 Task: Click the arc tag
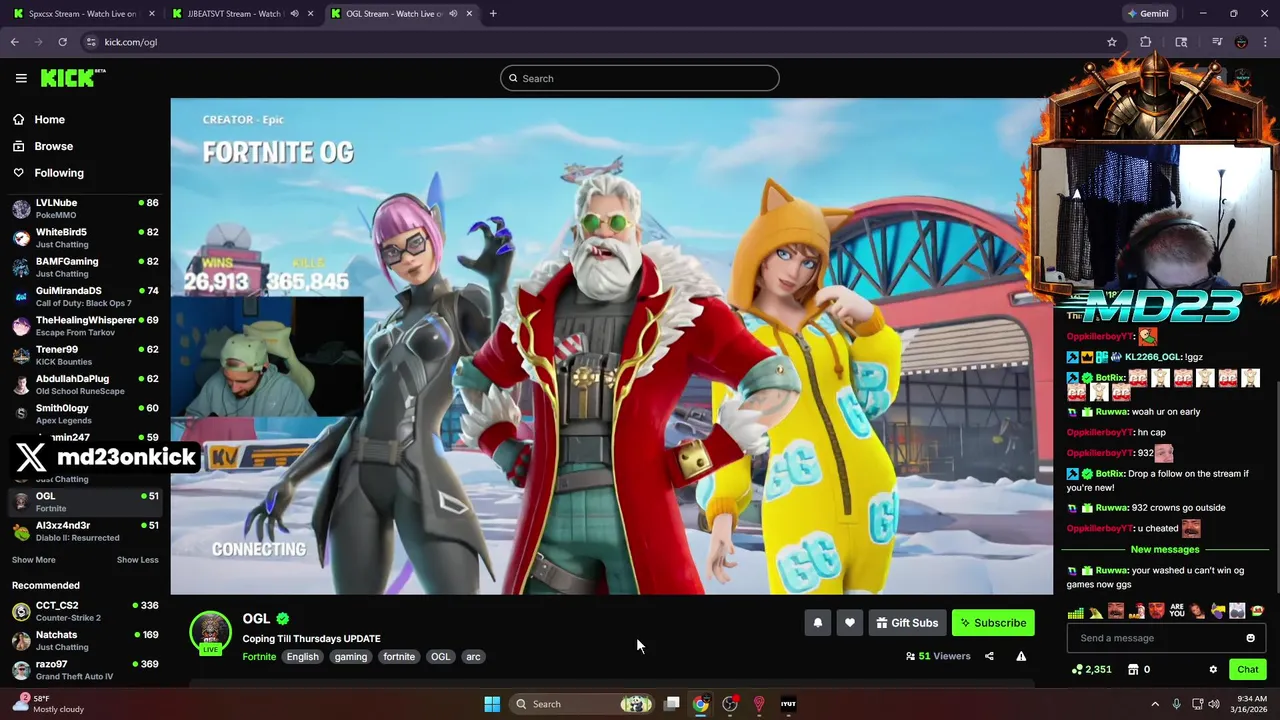coord(473,657)
